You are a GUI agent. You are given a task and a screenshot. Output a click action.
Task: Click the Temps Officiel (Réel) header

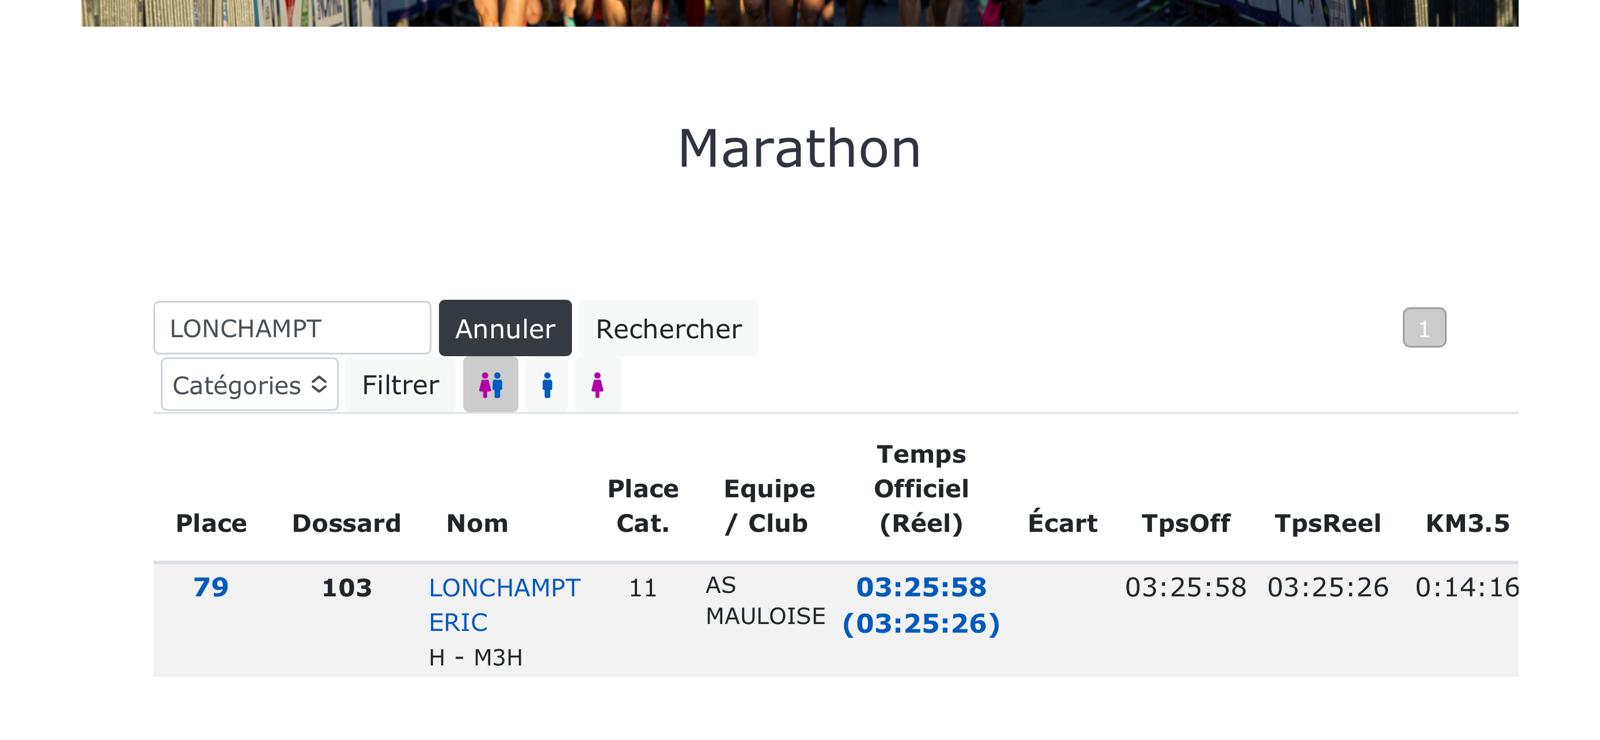tap(921, 489)
